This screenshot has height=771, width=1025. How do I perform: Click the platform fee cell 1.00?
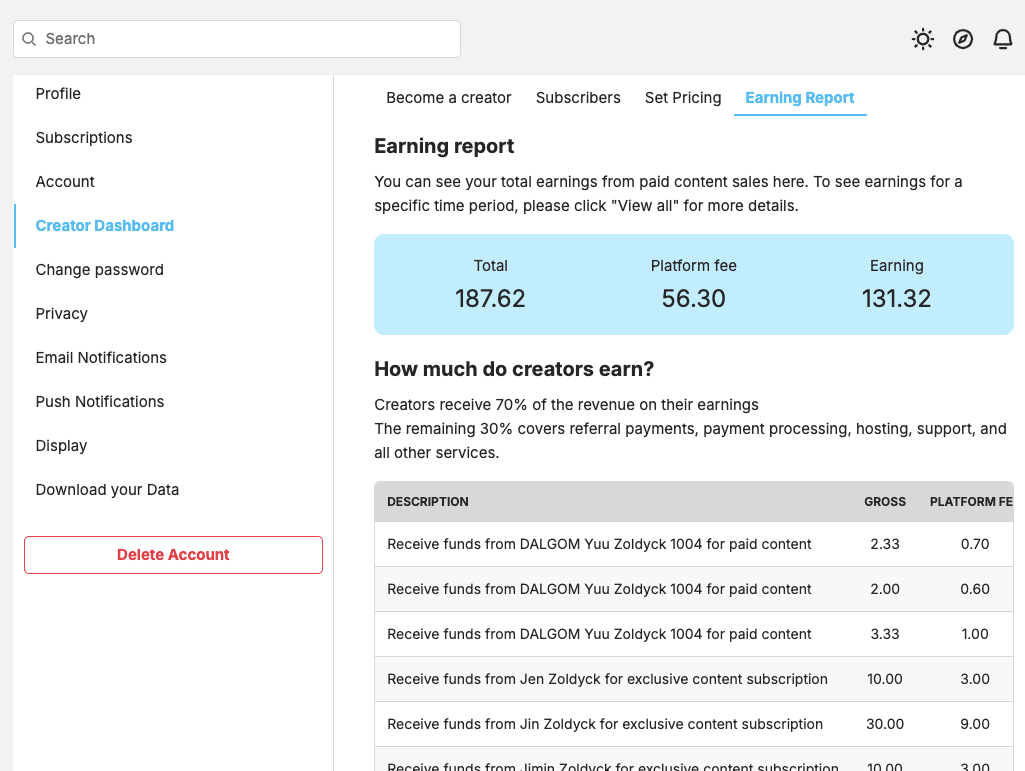(975, 634)
